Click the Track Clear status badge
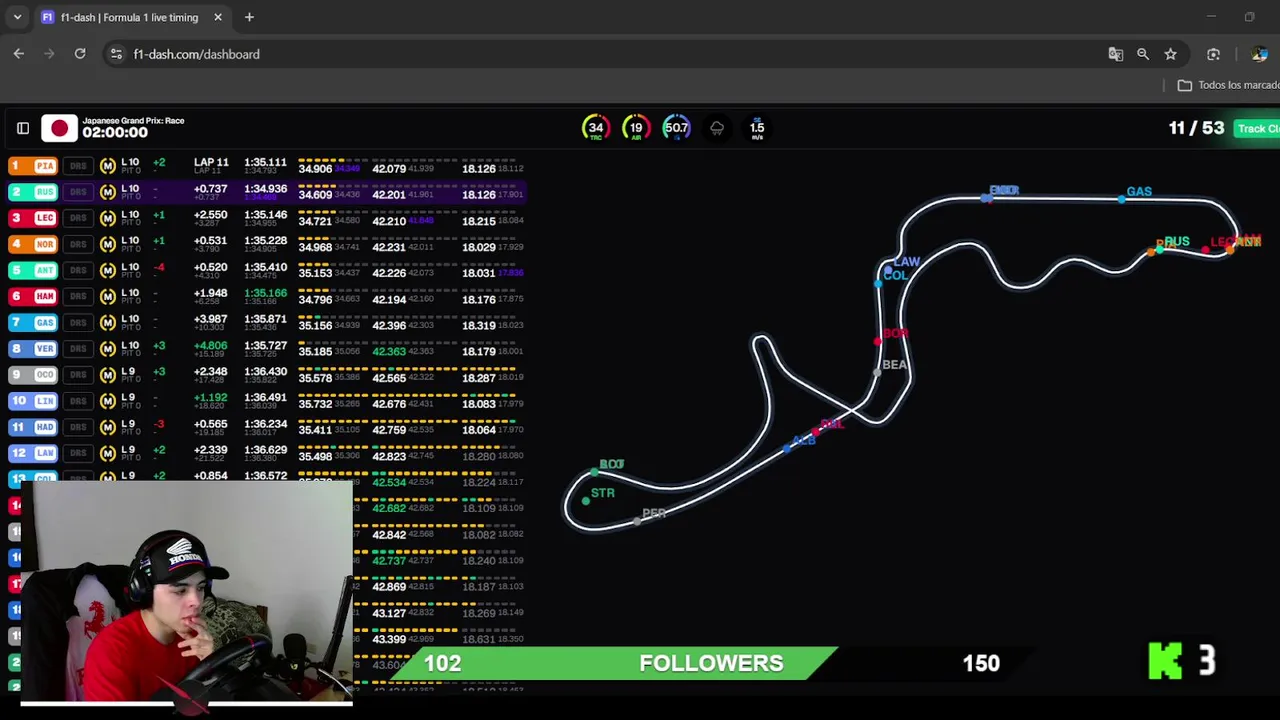Viewport: 1280px width, 720px height. coord(1258,129)
